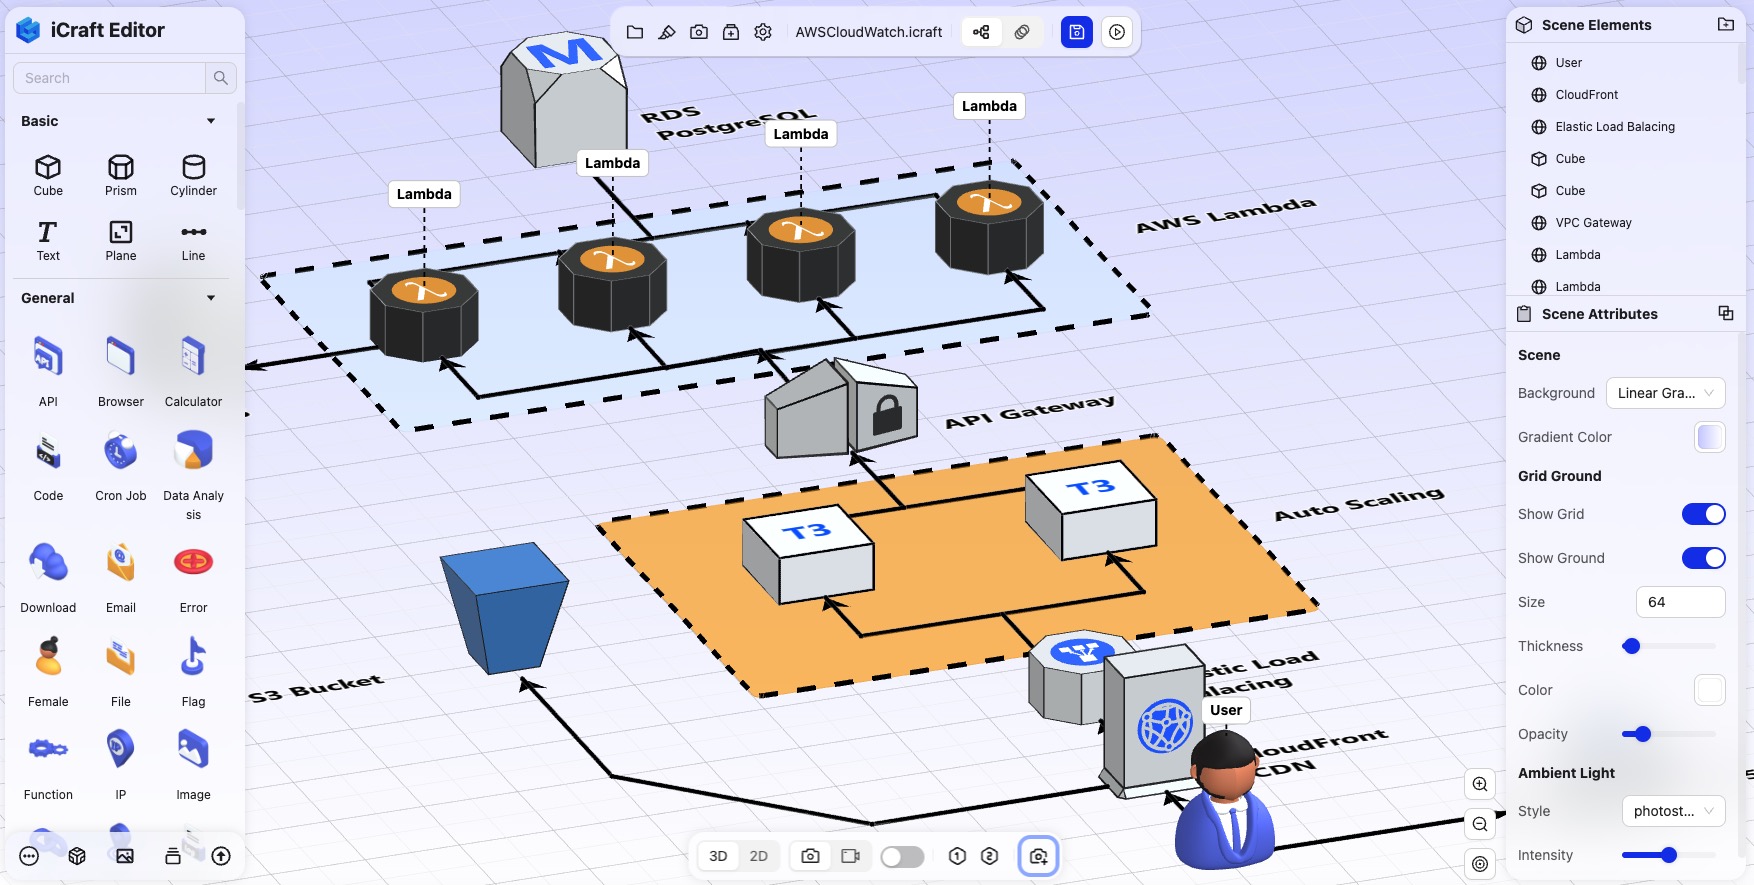Pick the Calculator element icon
The height and width of the screenshot is (885, 1754).
point(193,357)
